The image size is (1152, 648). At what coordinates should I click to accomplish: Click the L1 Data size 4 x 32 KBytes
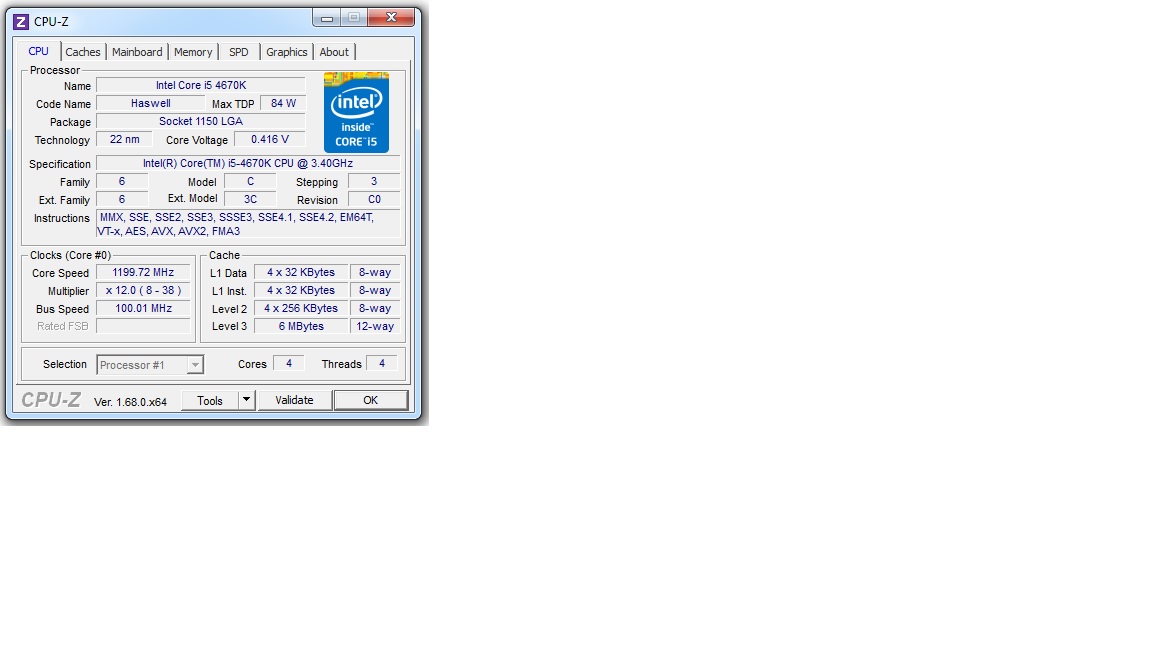pos(301,273)
